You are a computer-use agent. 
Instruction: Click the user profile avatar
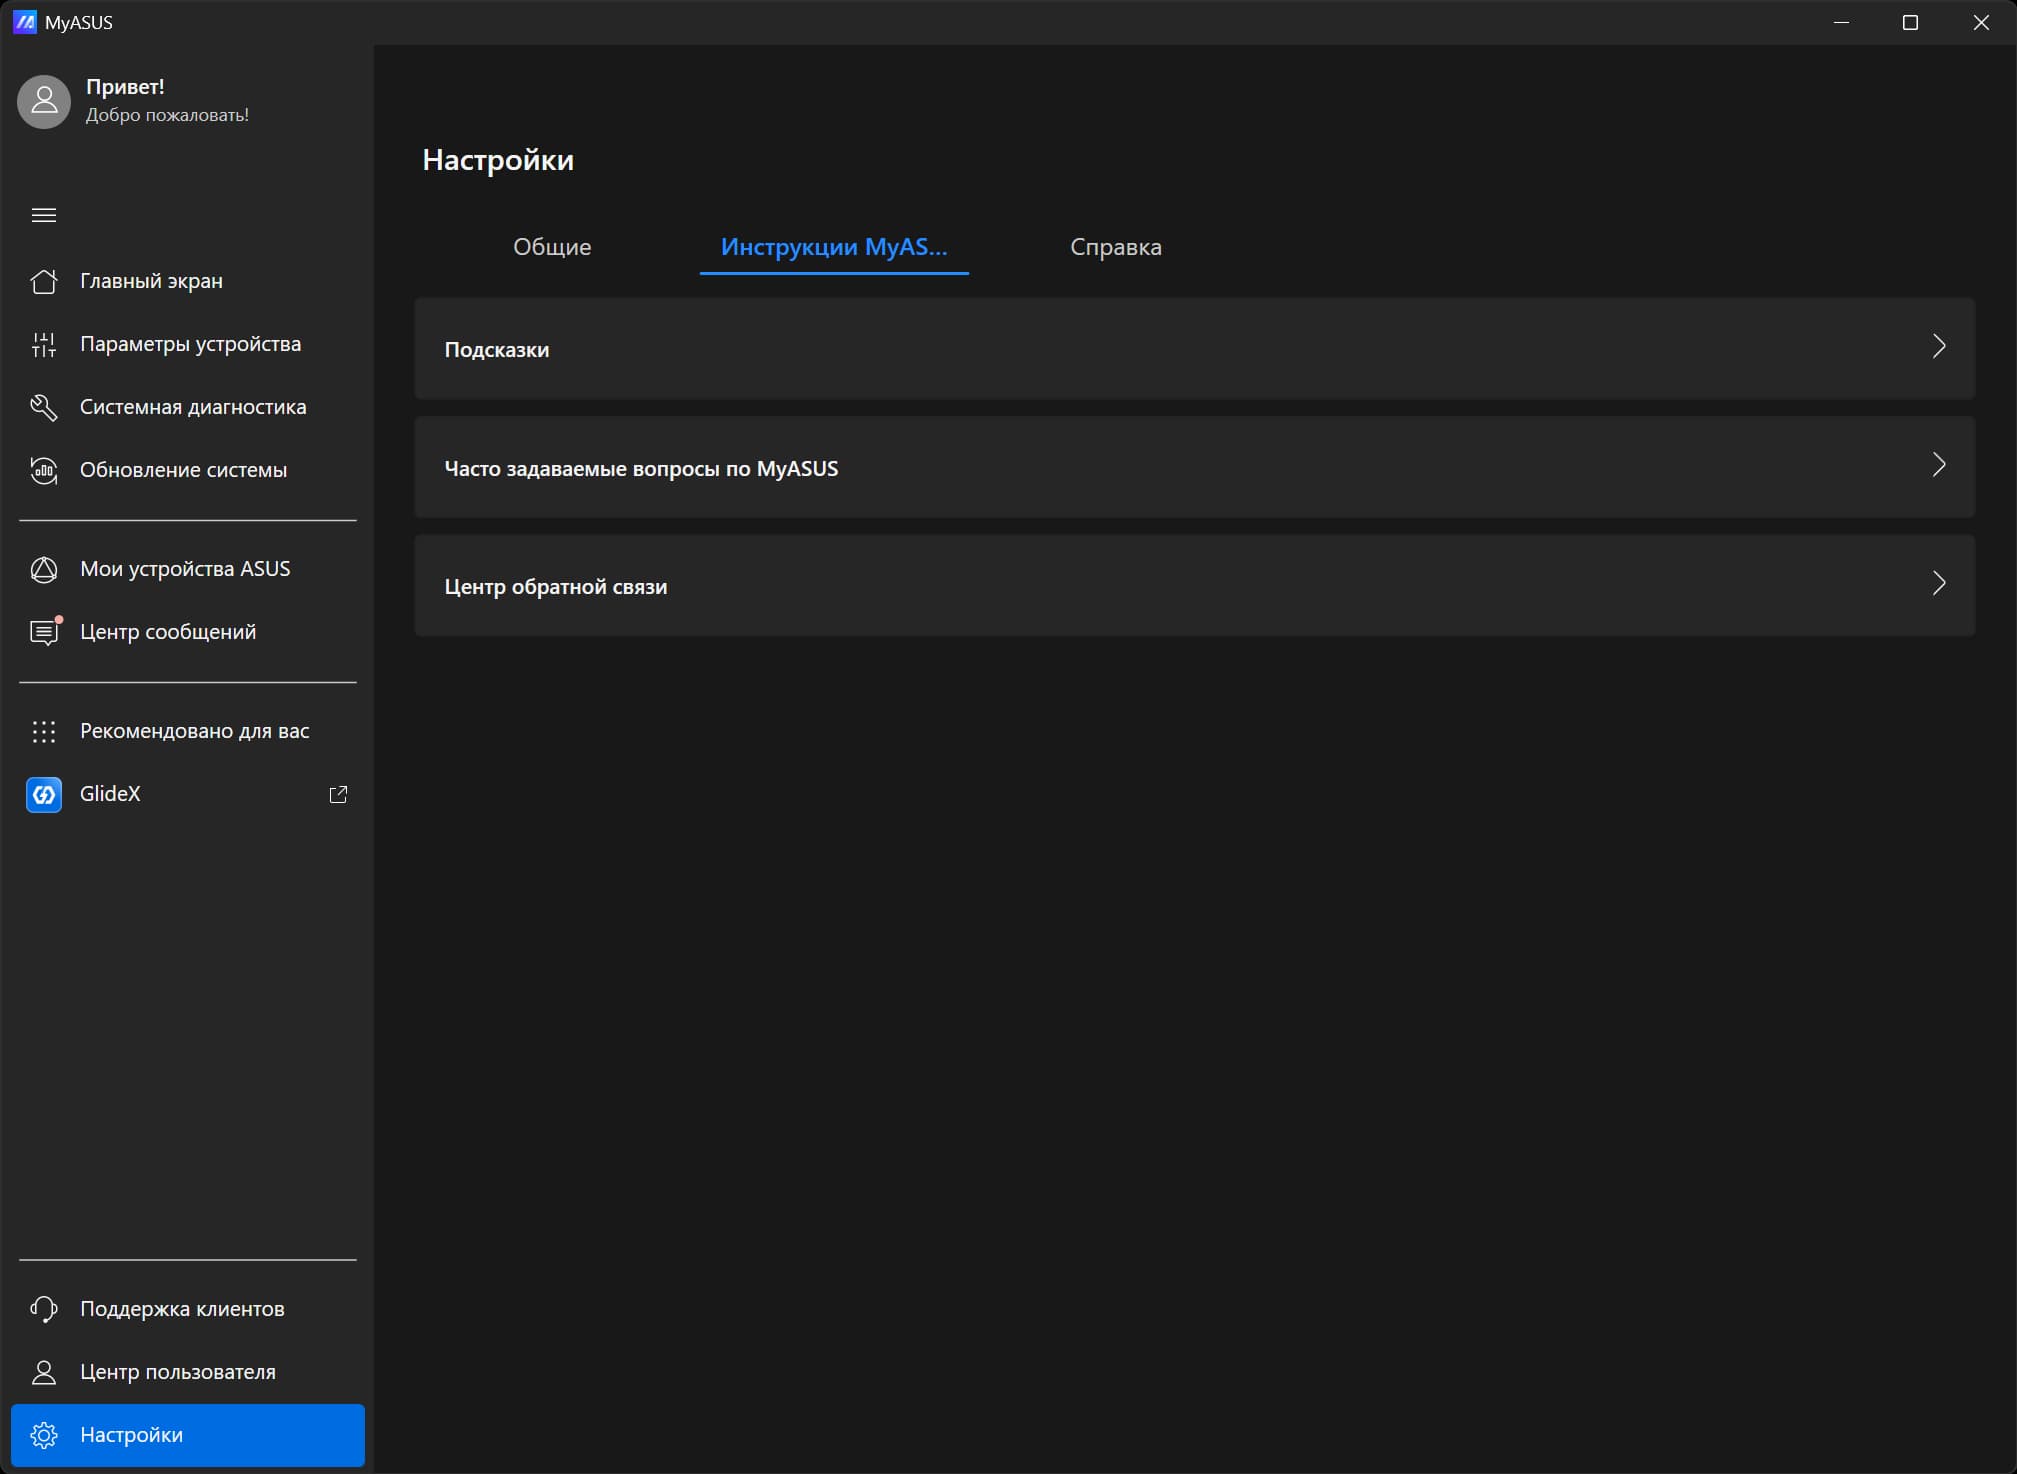coord(44,101)
